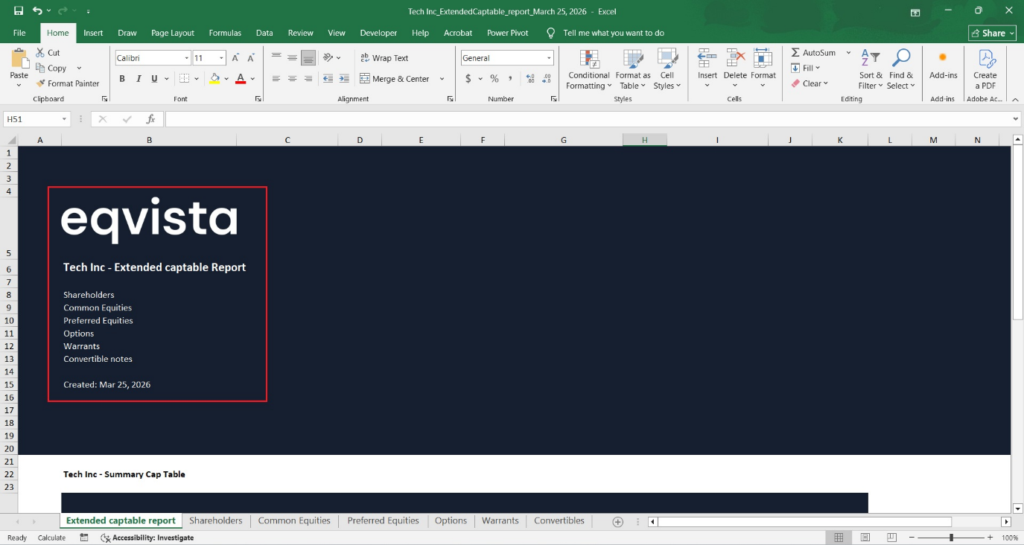Switch to the Preferred Equities sheet tab
Screen dimensions: 1024x545
(383, 521)
